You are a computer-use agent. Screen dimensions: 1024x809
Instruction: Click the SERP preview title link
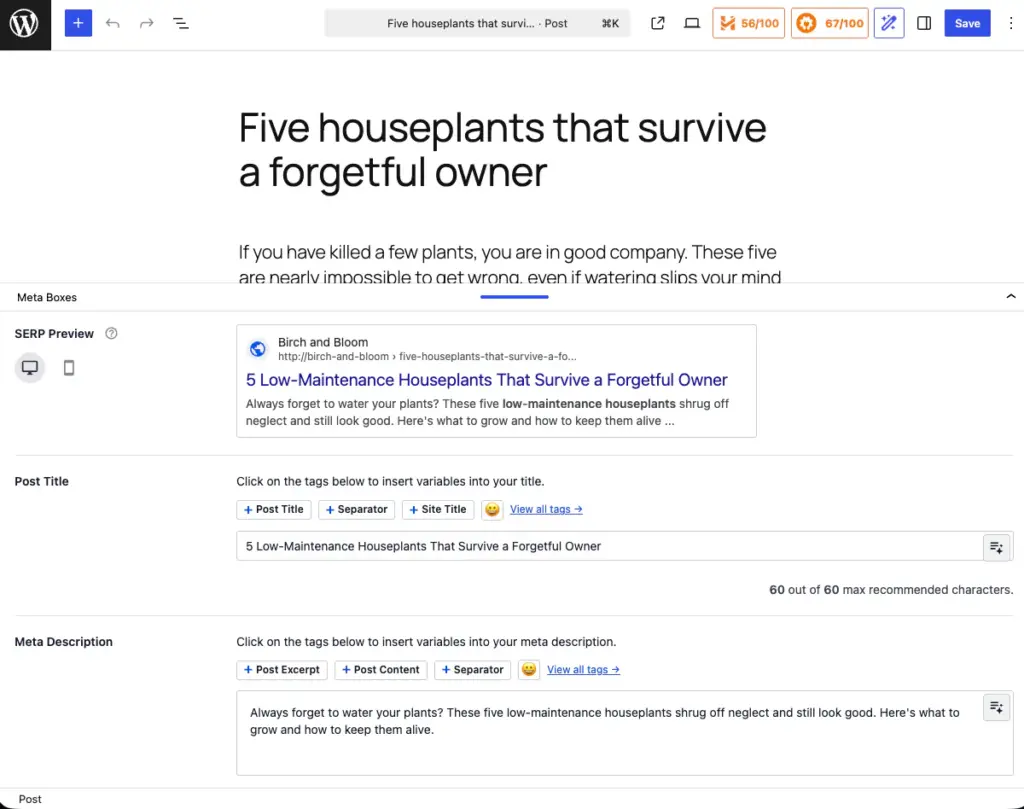coord(487,380)
